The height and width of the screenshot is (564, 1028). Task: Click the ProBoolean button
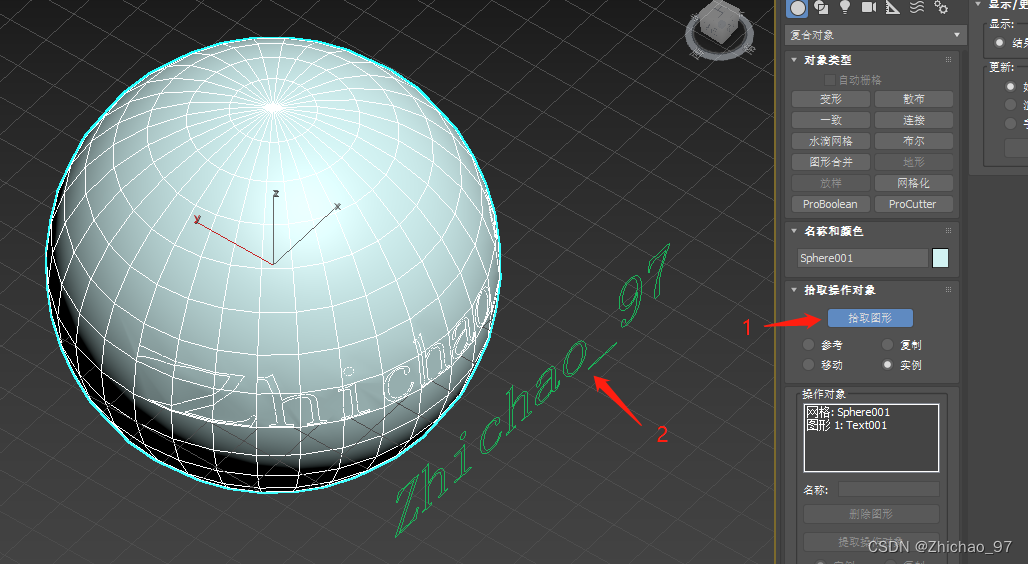(x=831, y=204)
